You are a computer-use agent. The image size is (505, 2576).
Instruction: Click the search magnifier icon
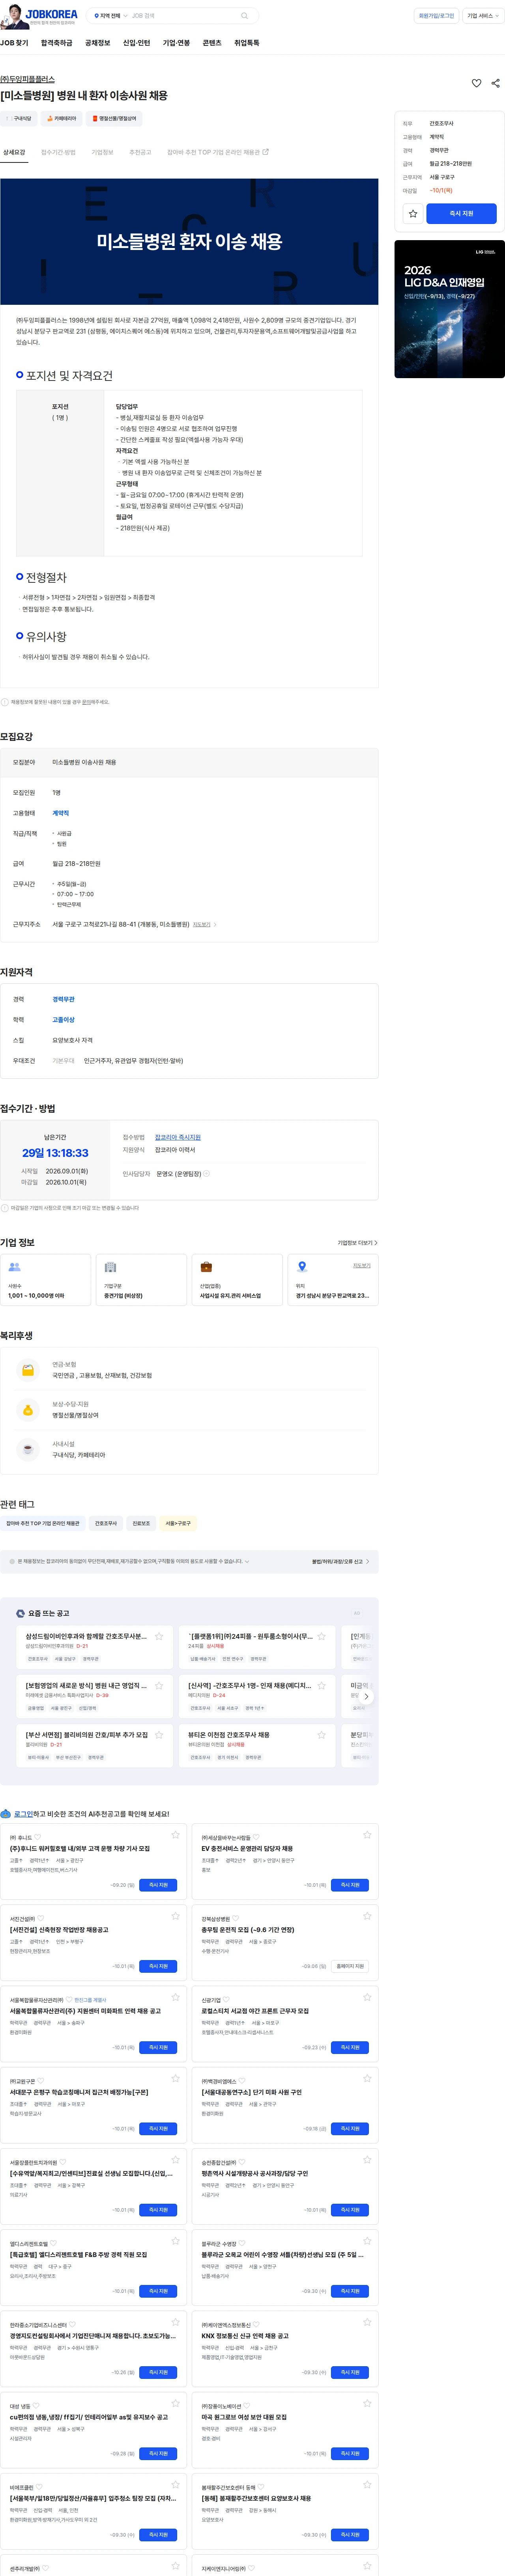coord(244,16)
